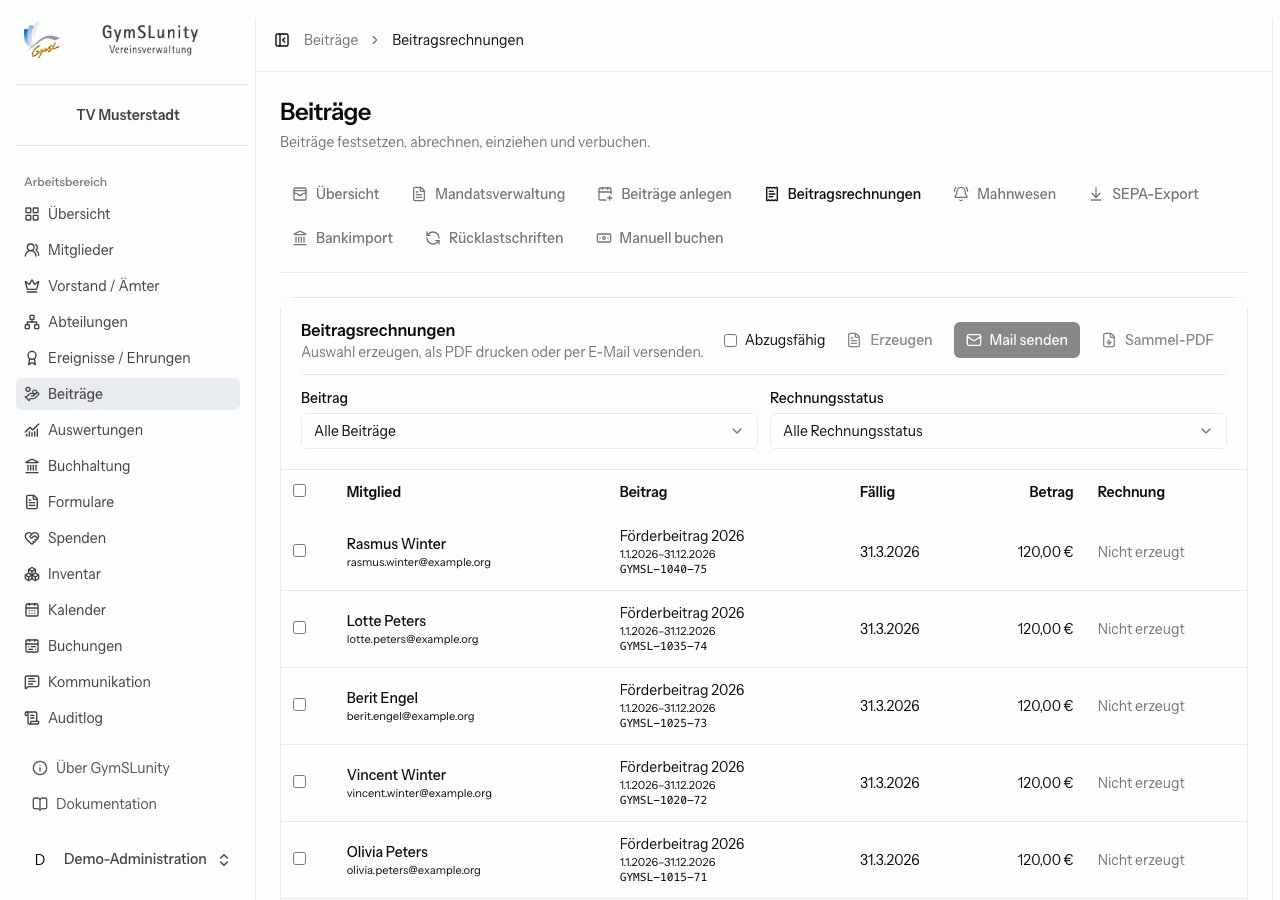This screenshot has width=1280, height=900.
Task: Open Buchungen in the sidebar
Action: pyautogui.click(x=128, y=646)
